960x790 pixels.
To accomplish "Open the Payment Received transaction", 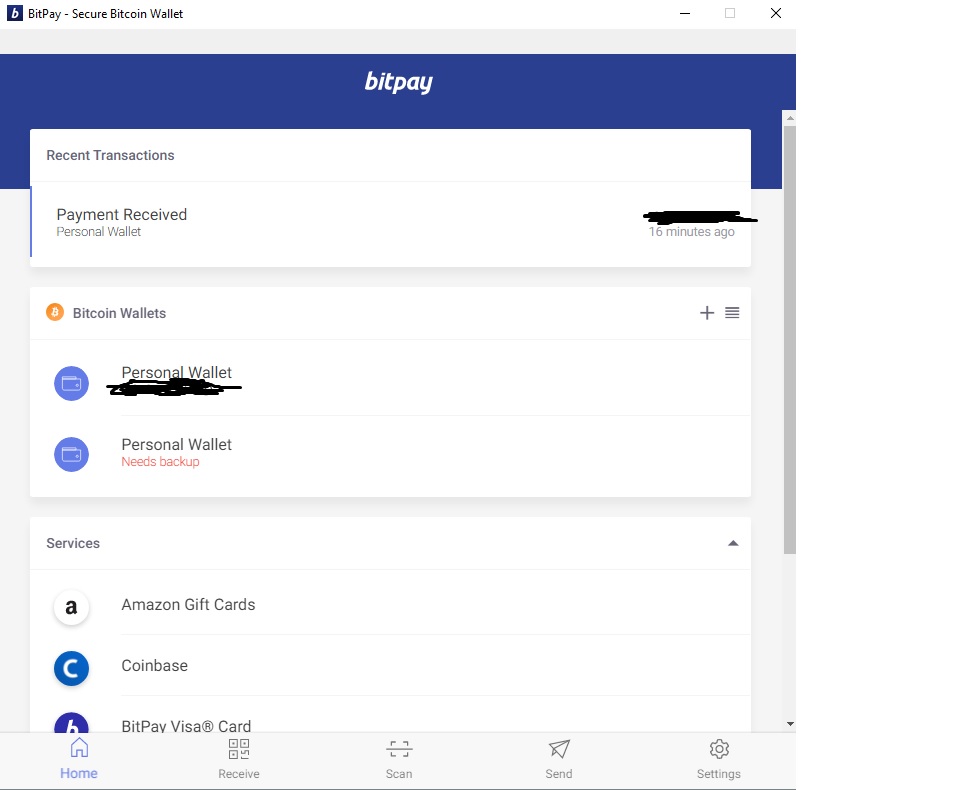I will [391, 224].
